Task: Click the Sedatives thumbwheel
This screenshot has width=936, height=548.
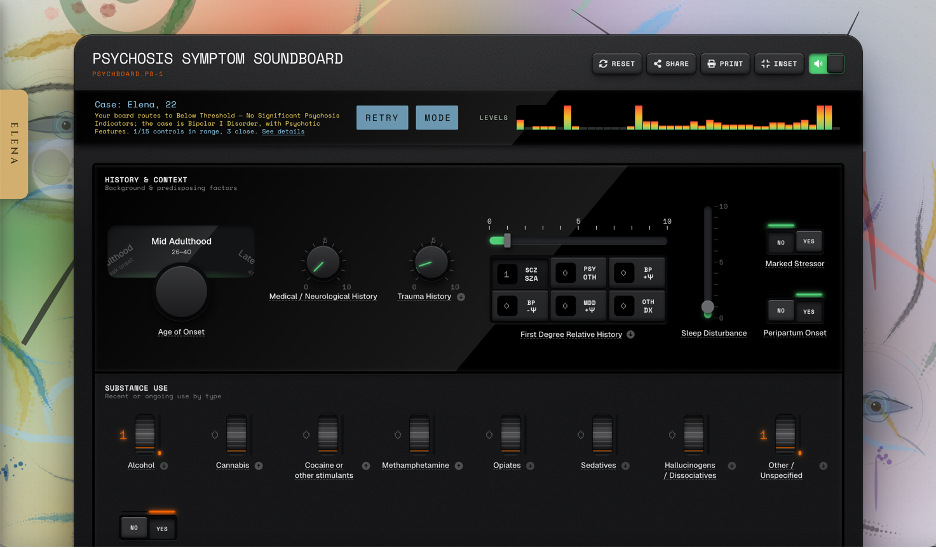Action: (602, 435)
